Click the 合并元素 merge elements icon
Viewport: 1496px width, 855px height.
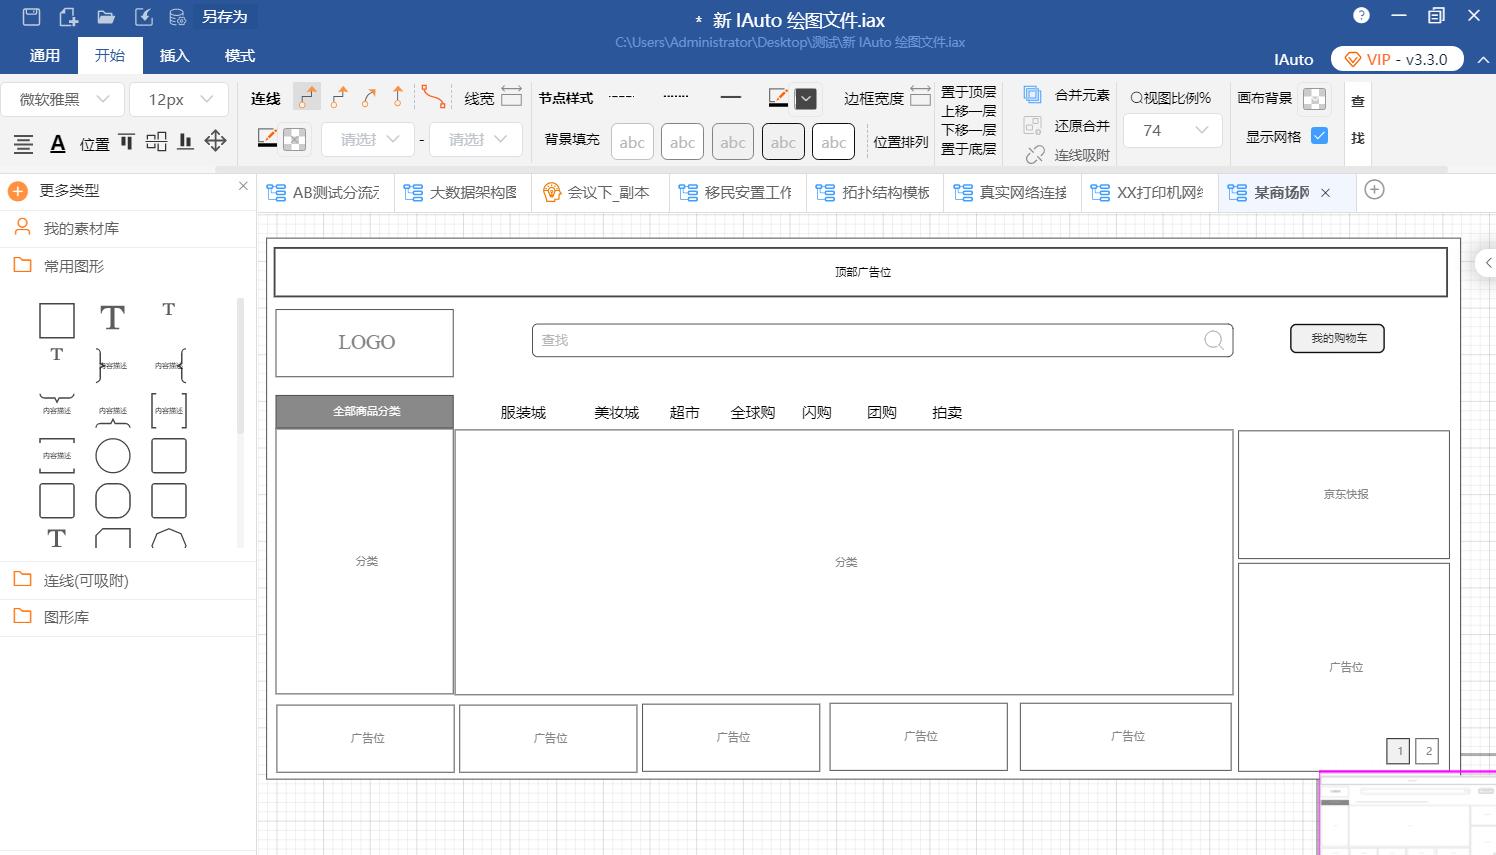[1032, 93]
